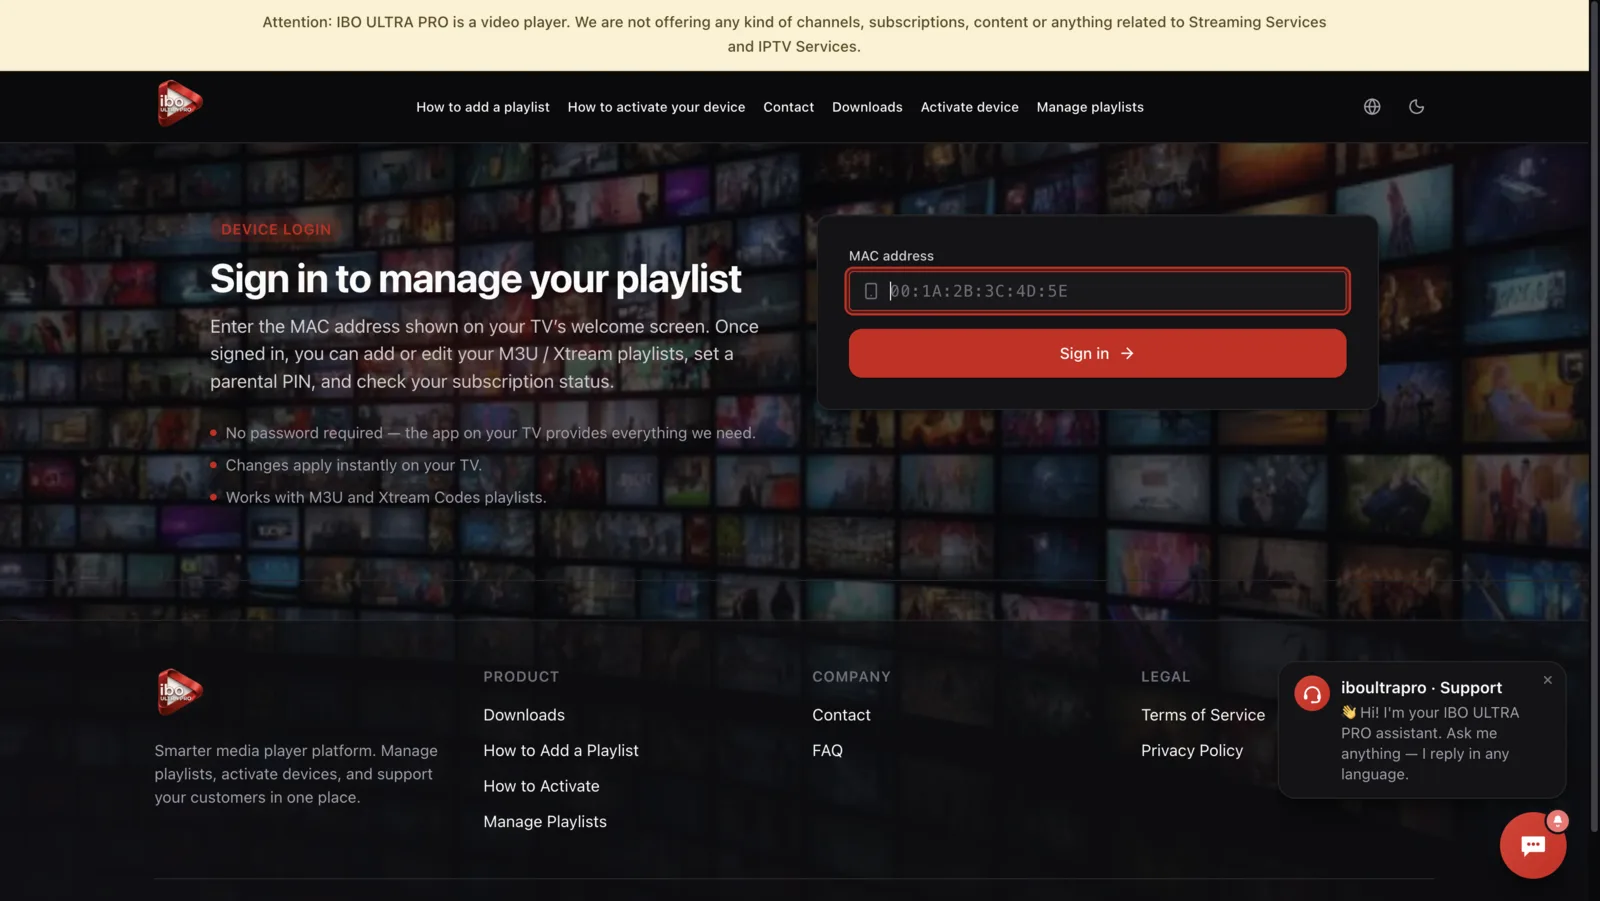Click the LEGAL footer heading
The image size is (1600, 901).
pos(1165,677)
